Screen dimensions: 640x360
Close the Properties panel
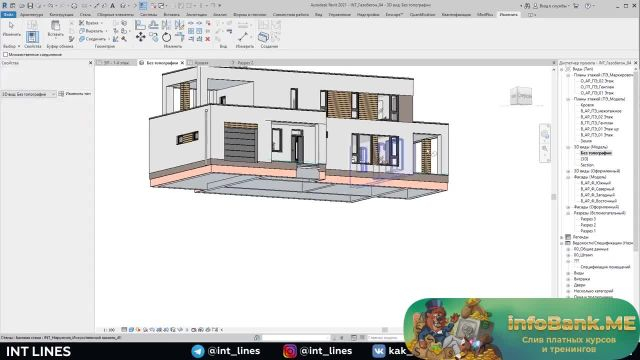click(x=91, y=63)
